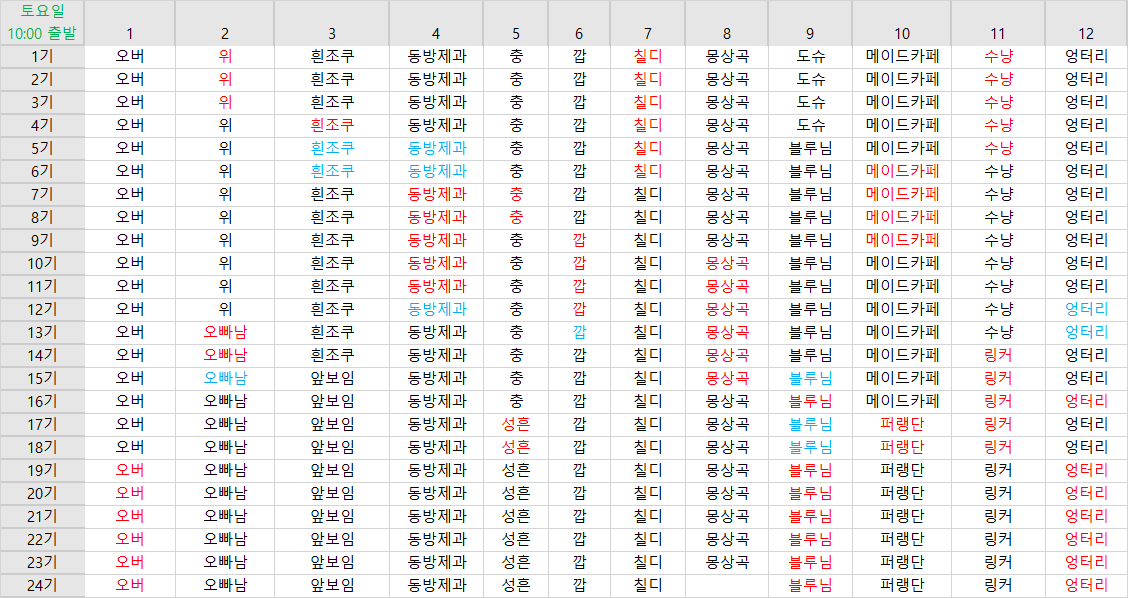This screenshot has height=598, width=1128.
Task: Click the red 성흔 cell in row 18기
Action: [x=515, y=447]
